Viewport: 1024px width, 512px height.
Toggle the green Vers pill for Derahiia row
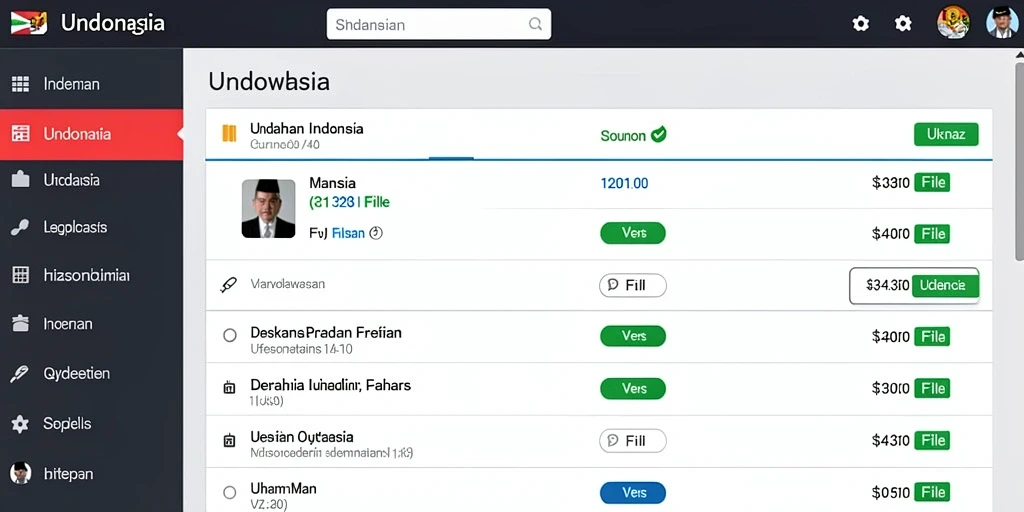tap(633, 389)
